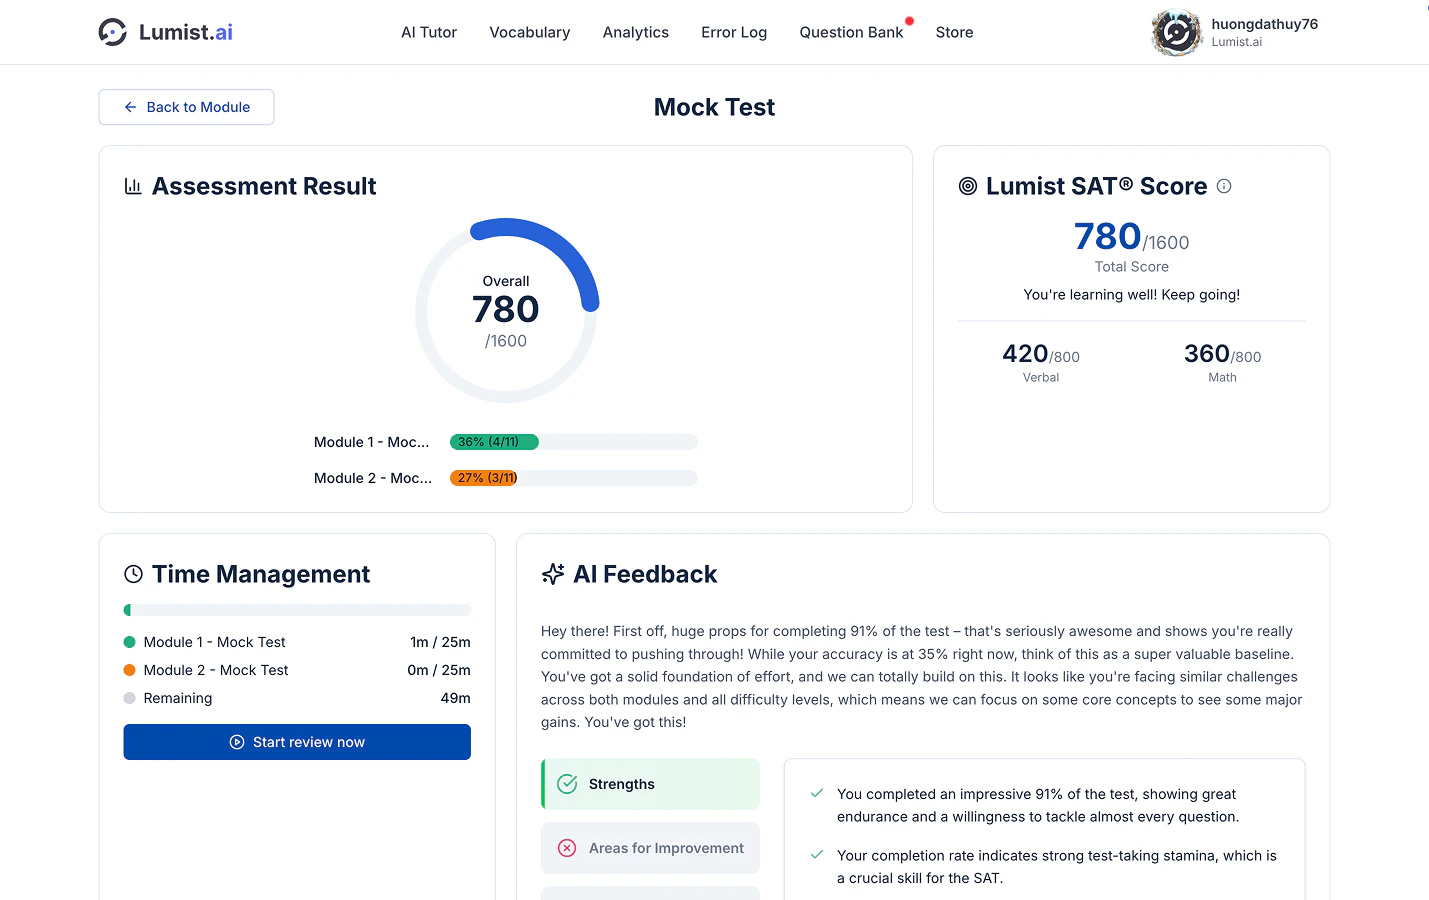Click the left arrow icon in Back to Module
This screenshot has height=900, width=1429.
(130, 107)
